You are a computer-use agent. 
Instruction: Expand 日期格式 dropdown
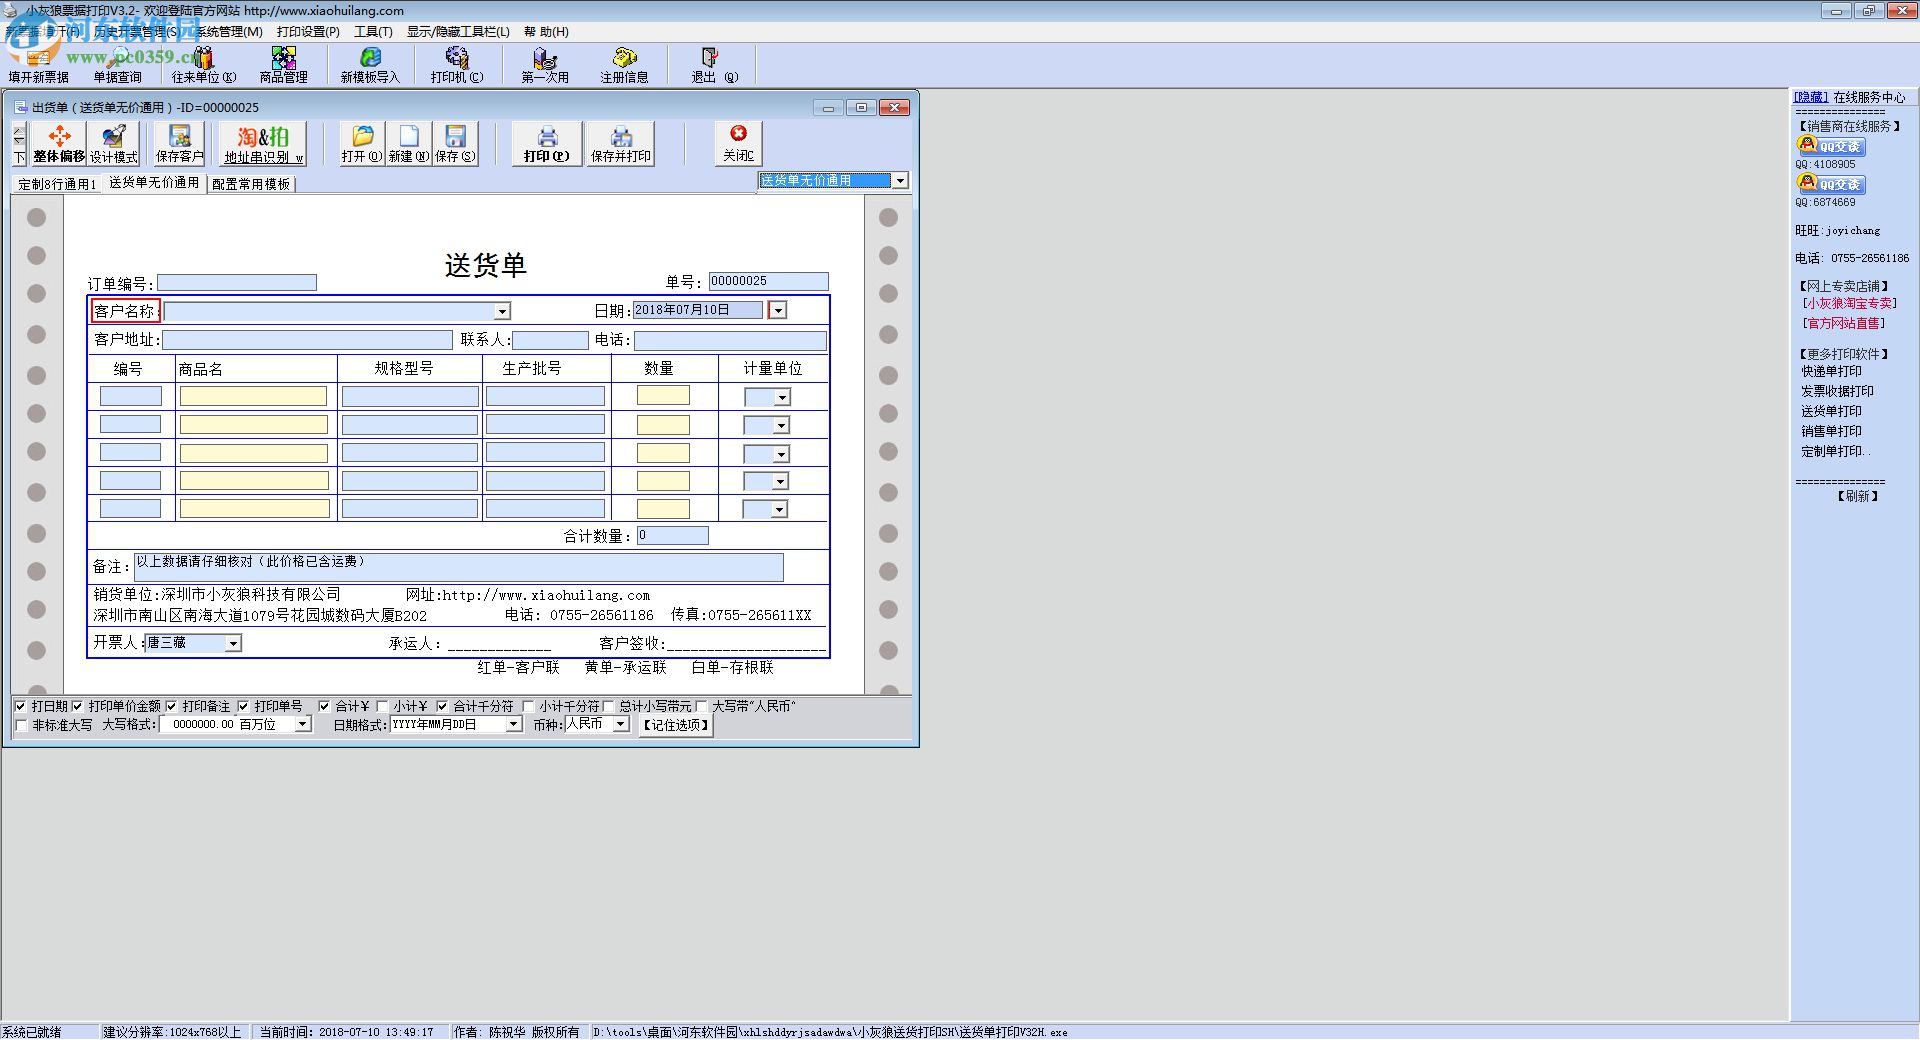(514, 724)
